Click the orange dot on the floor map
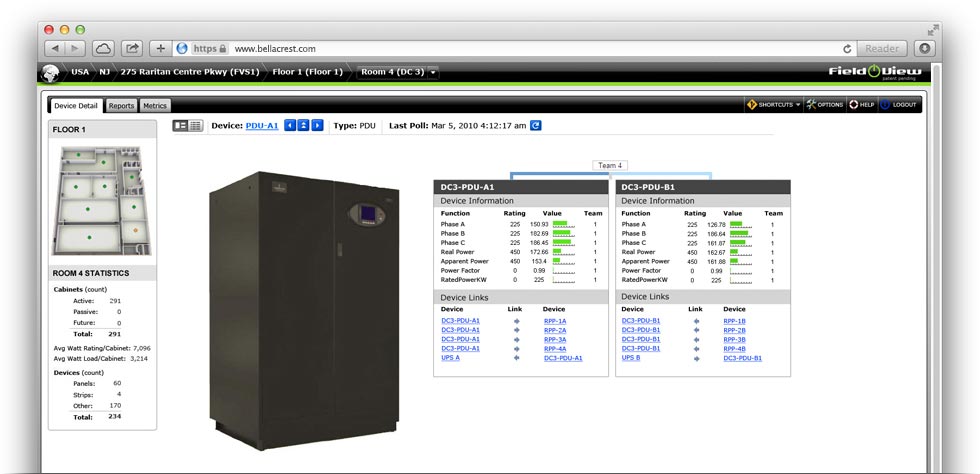This screenshot has width=980, height=474. coord(135,231)
